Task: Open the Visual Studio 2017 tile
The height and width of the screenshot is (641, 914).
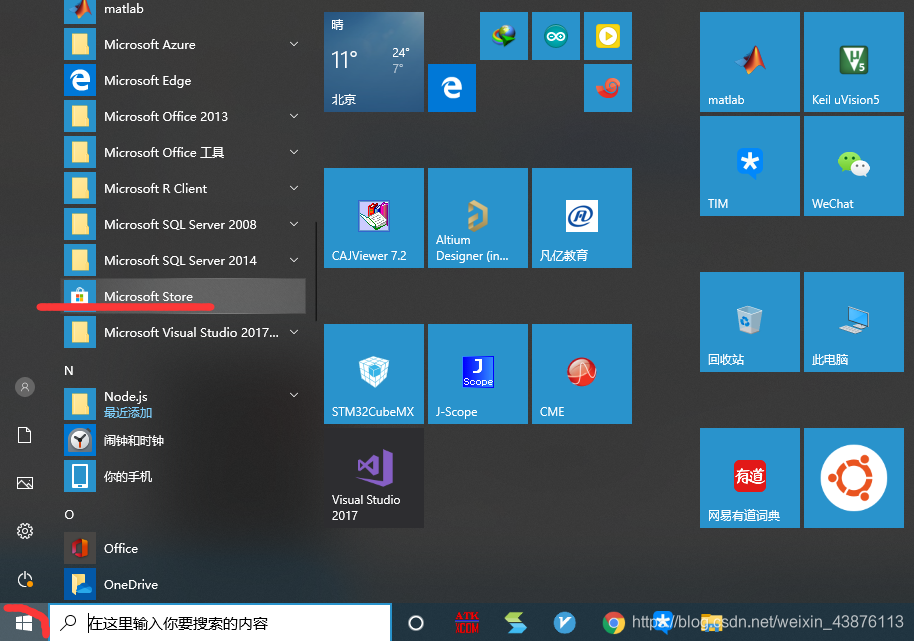Action: pyautogui.click(x=374, y=478)
